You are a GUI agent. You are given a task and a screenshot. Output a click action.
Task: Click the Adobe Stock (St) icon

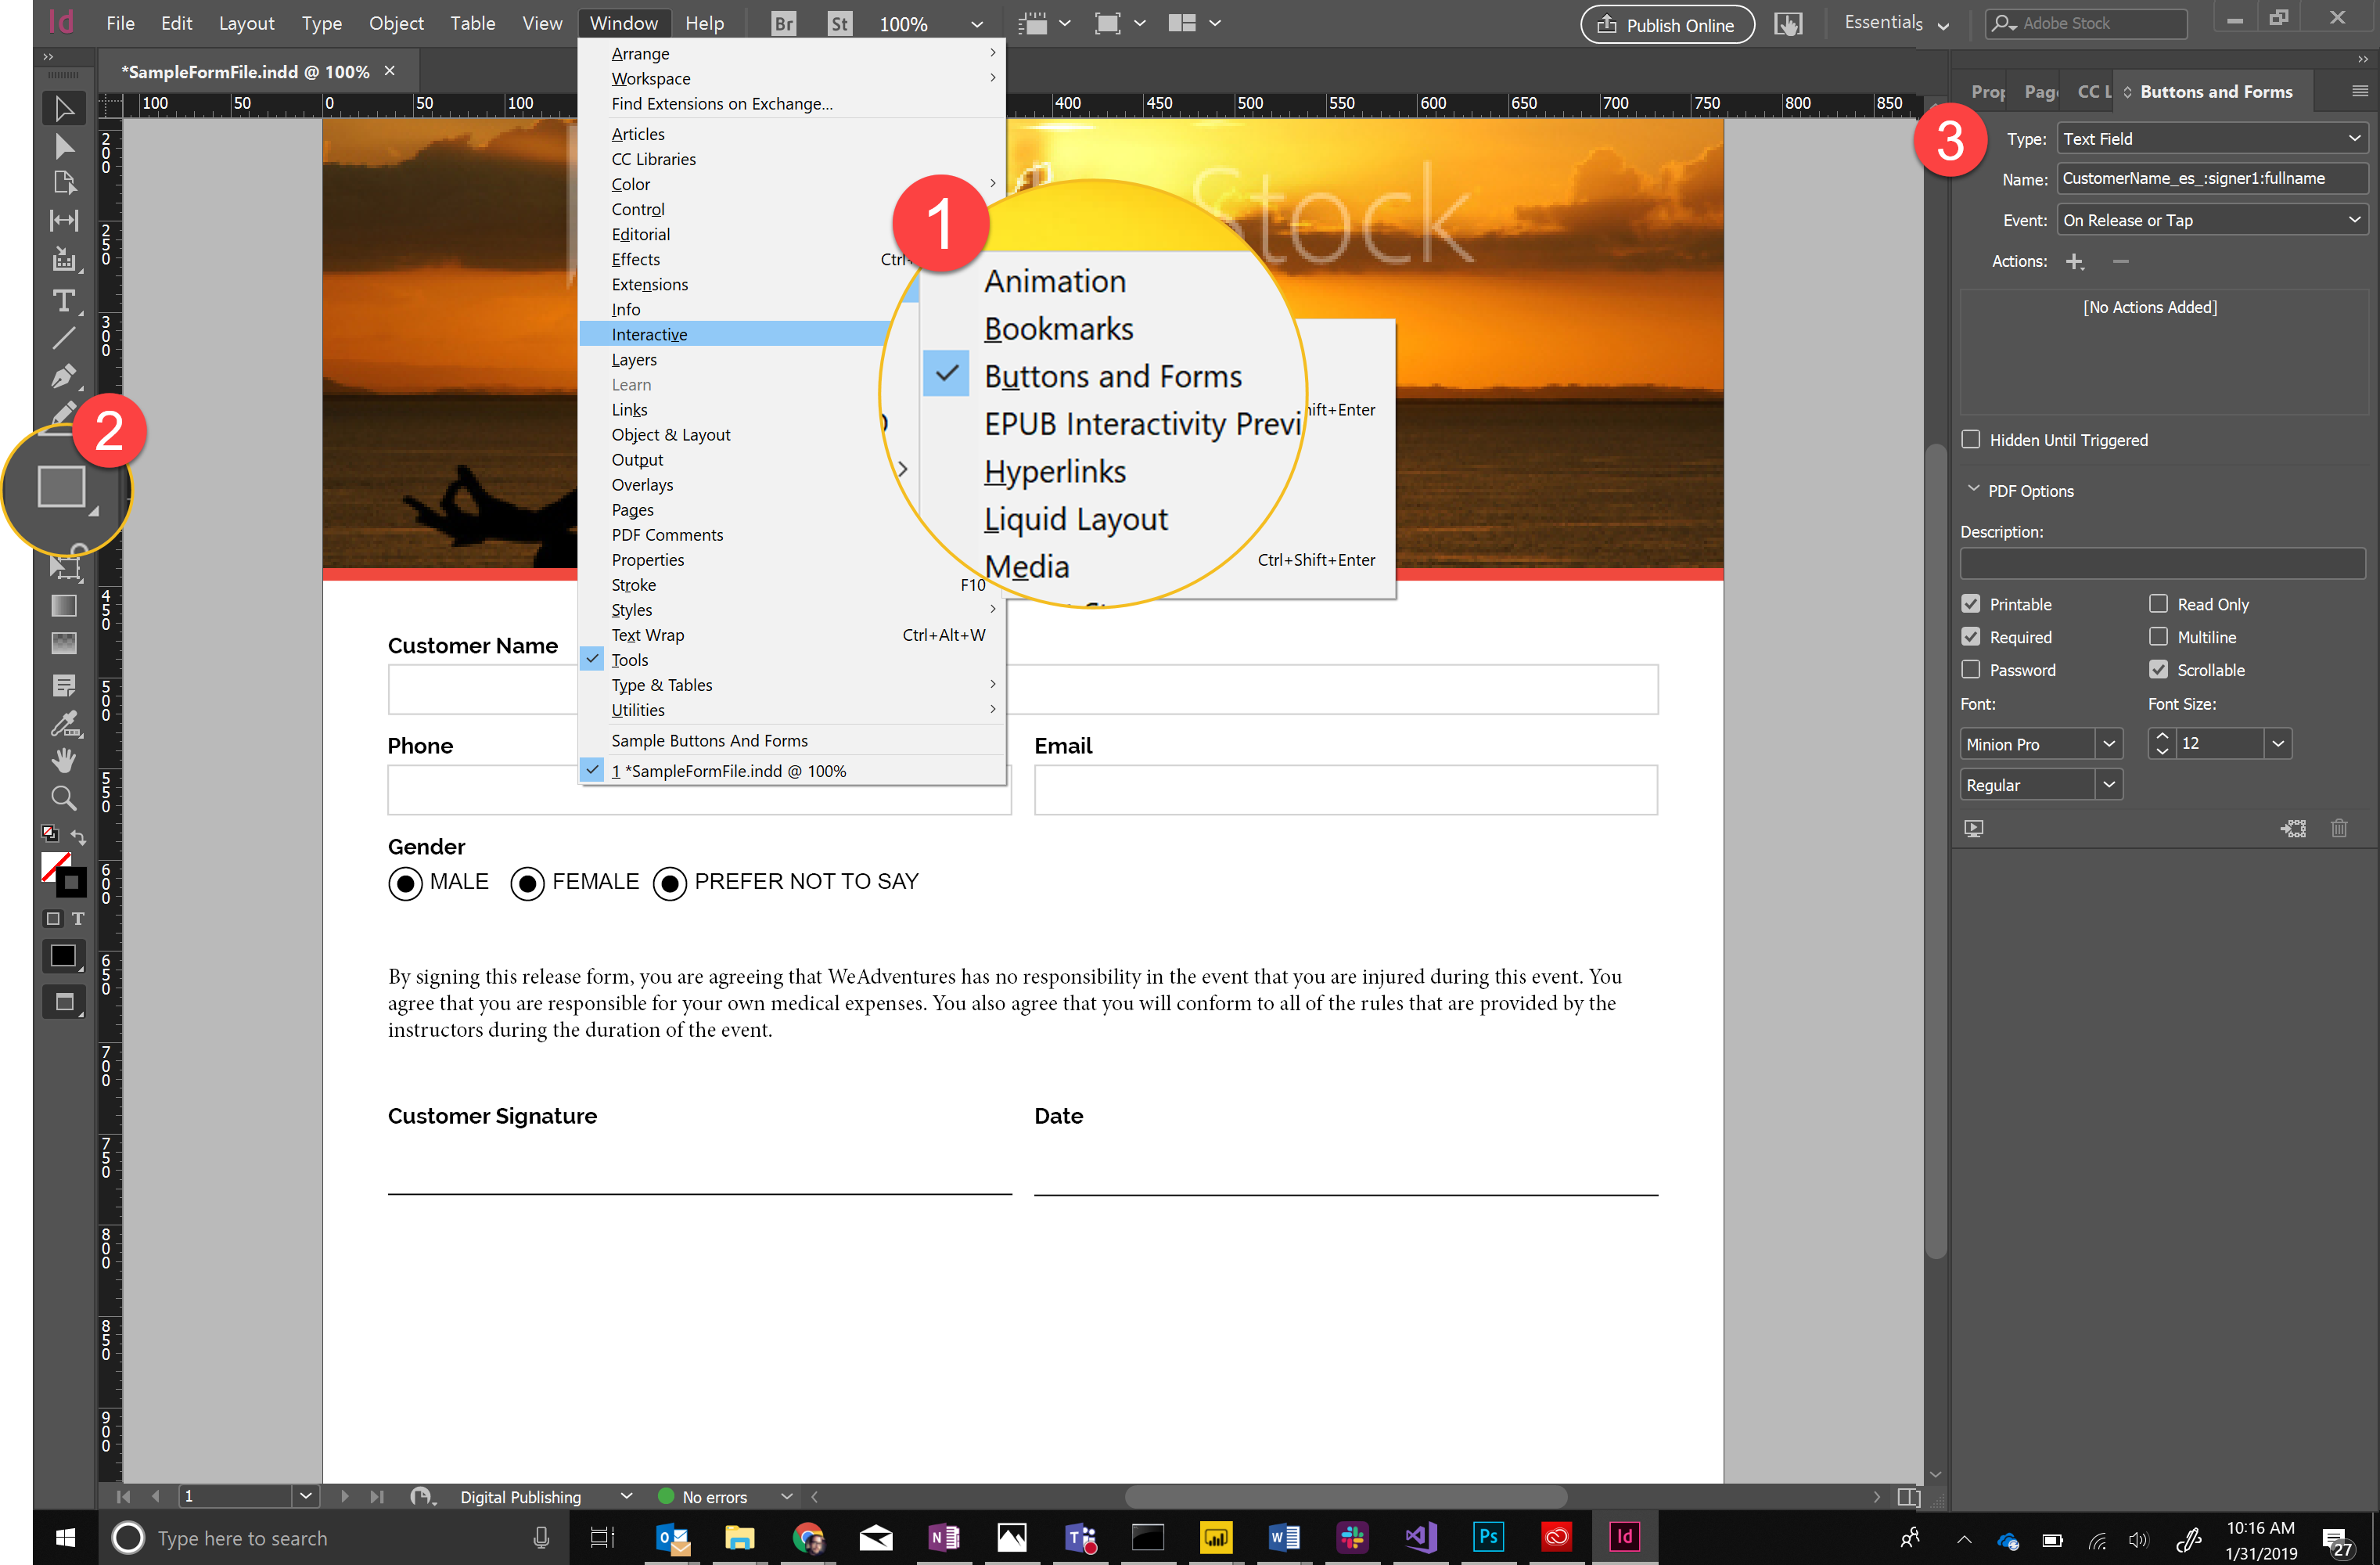(x=840, y=23)
